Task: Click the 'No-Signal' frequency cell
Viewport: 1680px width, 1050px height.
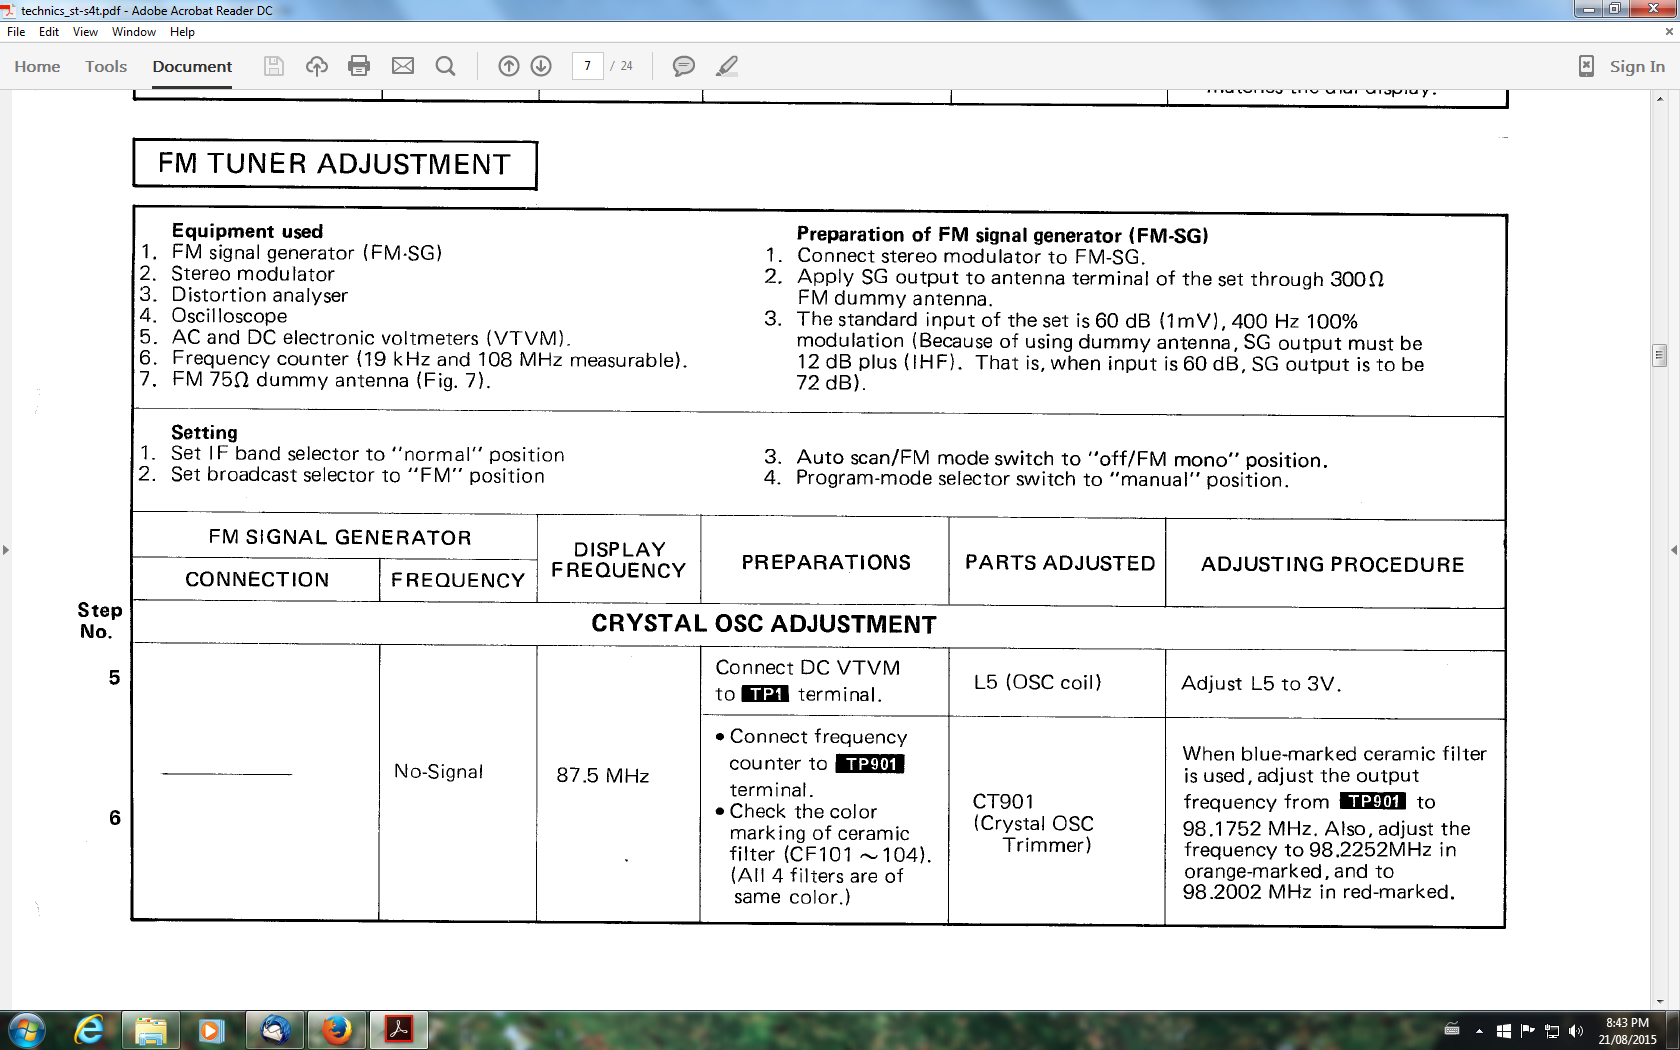Action: [x=438, y=771]
